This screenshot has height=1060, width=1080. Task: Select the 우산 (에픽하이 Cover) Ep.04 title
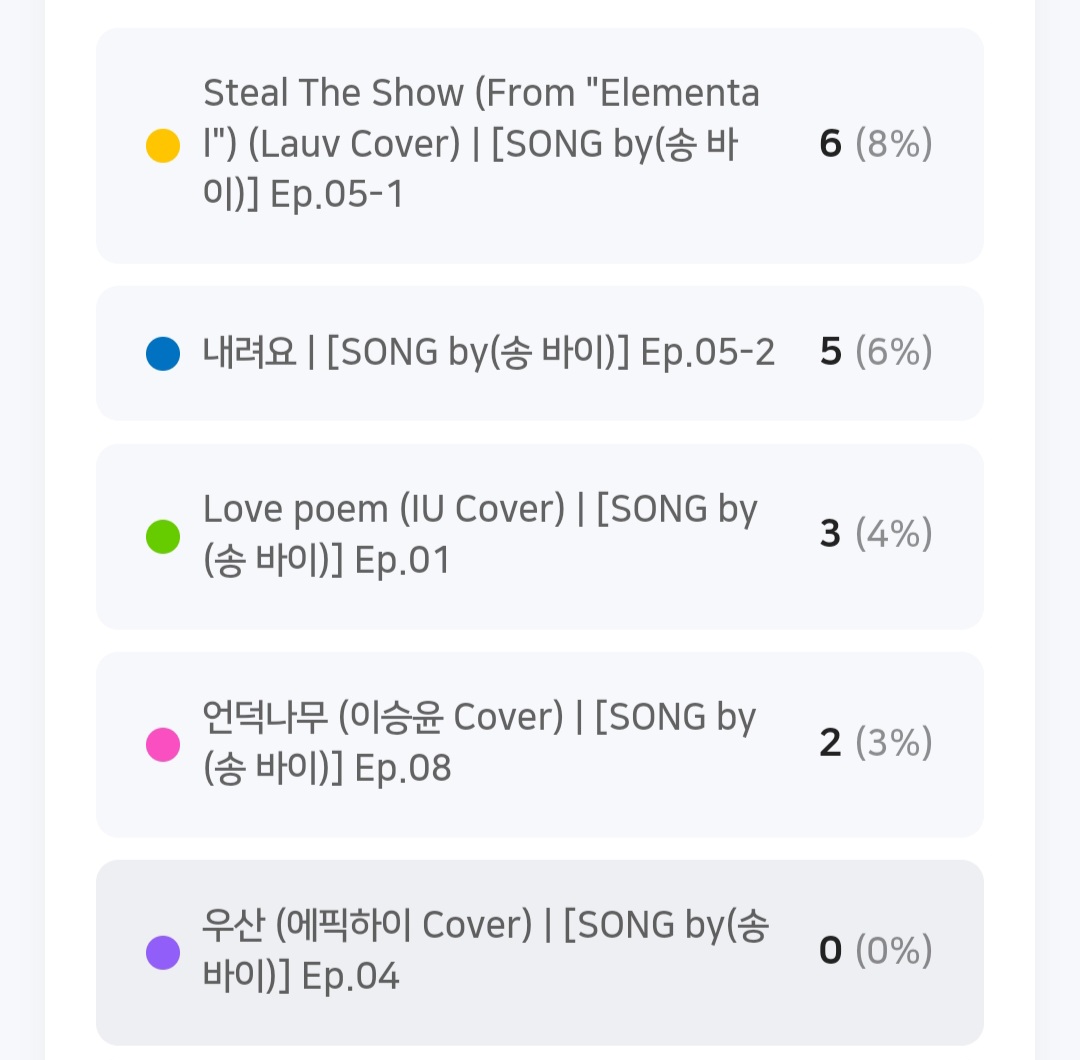485,950
